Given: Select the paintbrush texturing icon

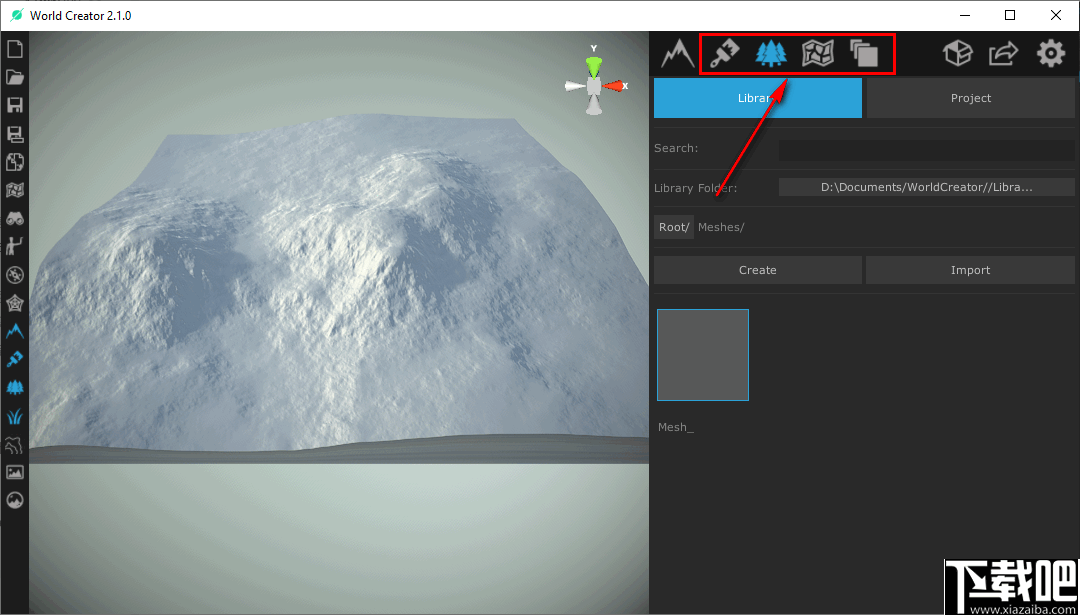Looking at the screenshot, I should [x=724, y=53].
